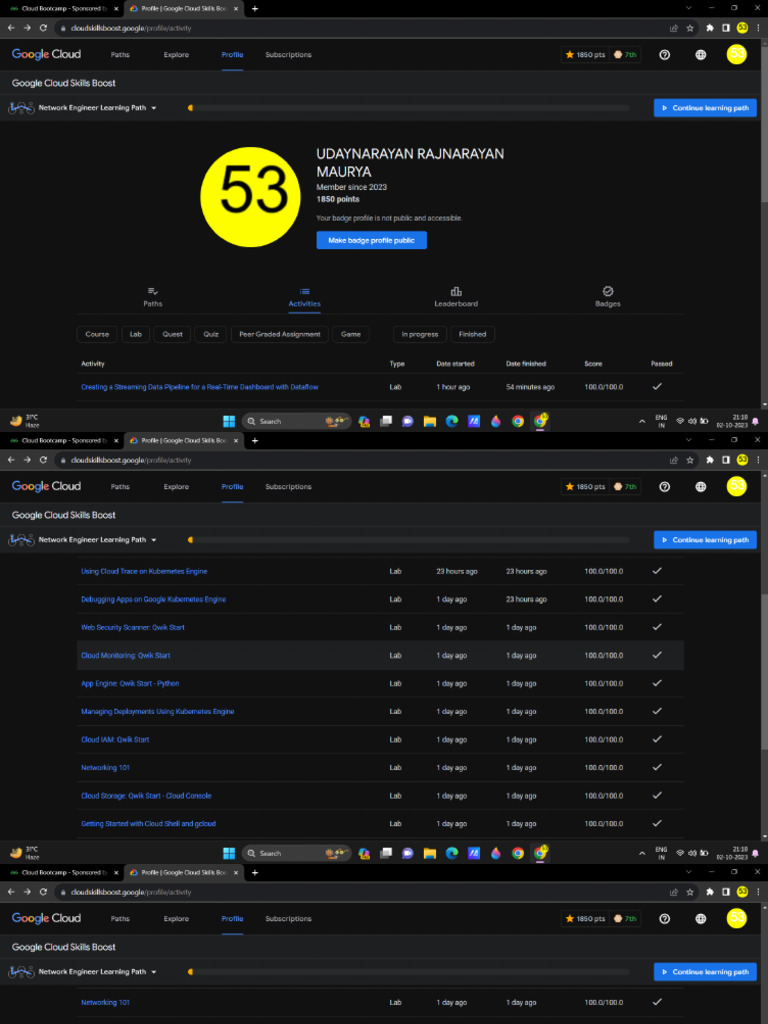Click the Paths list icon under the profile
Screen dimensions: 768x1024
click(153, 291)
